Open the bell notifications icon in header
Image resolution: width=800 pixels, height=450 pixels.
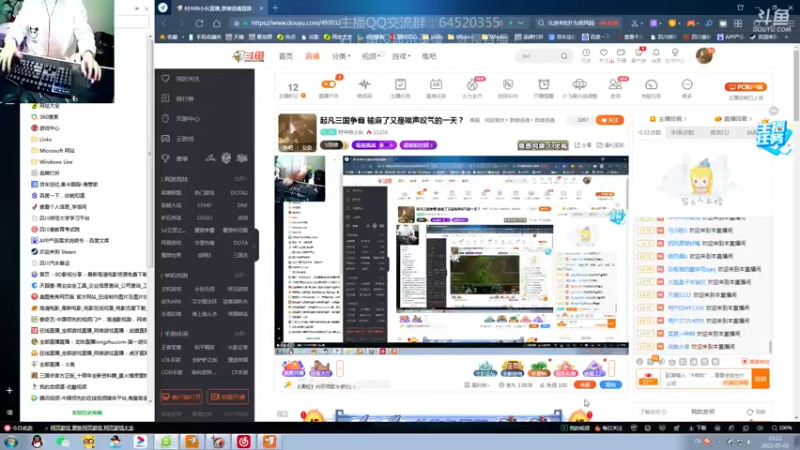pos(656,53)
